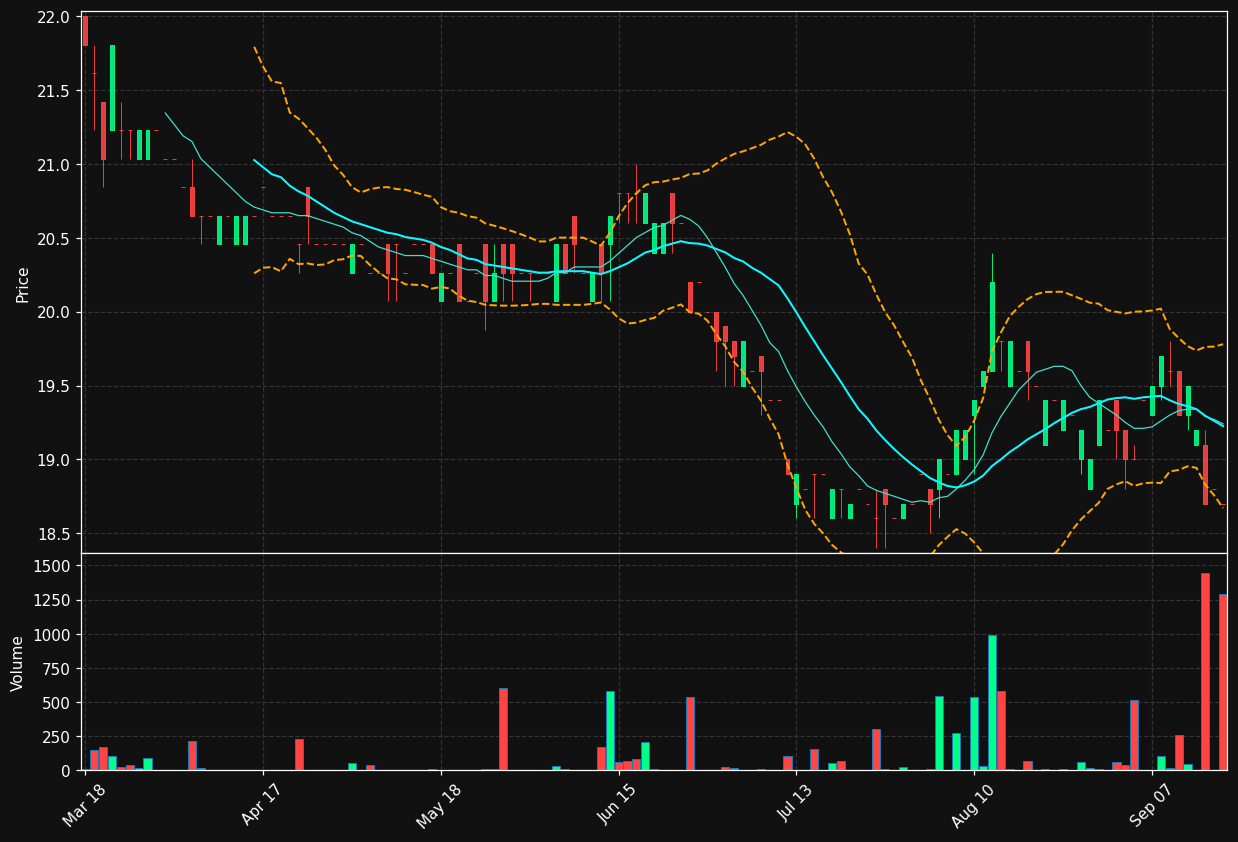
Task: Click the 19.5 price axis tick label
Action: (x=54, y=387)
